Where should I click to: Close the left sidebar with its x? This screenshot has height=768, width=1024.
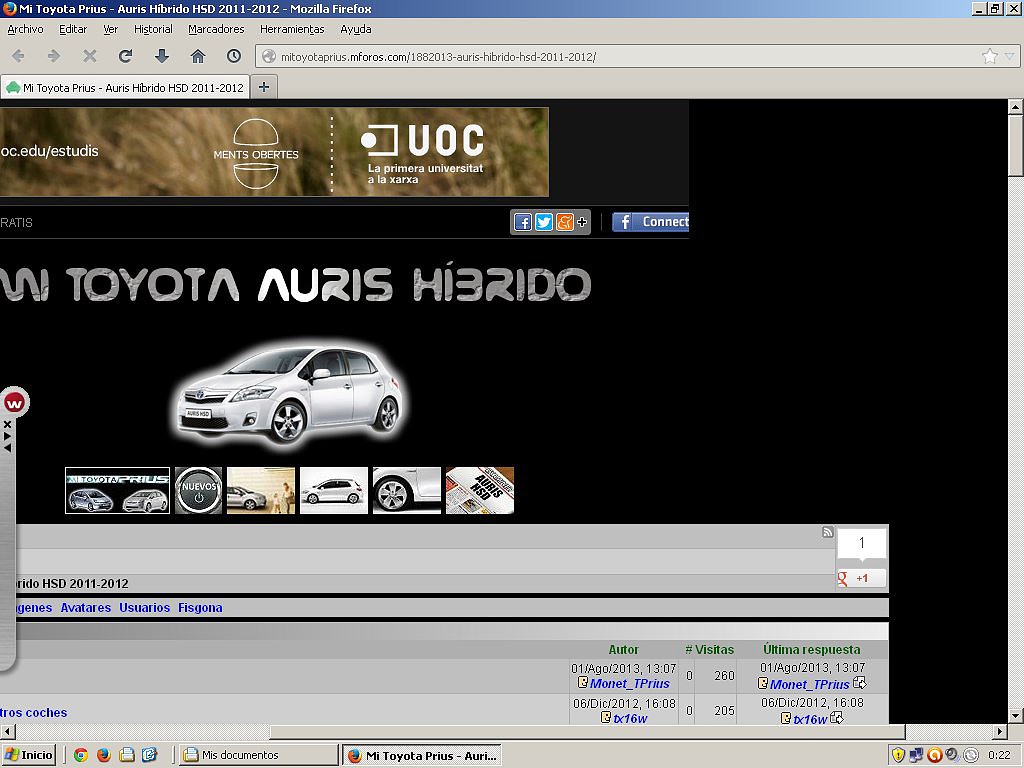[8, 424]
